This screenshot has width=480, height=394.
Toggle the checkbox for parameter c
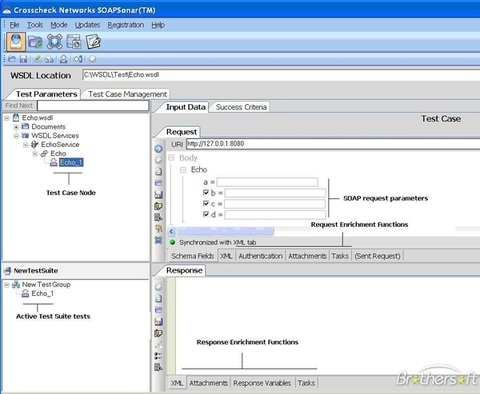[206, 203]
